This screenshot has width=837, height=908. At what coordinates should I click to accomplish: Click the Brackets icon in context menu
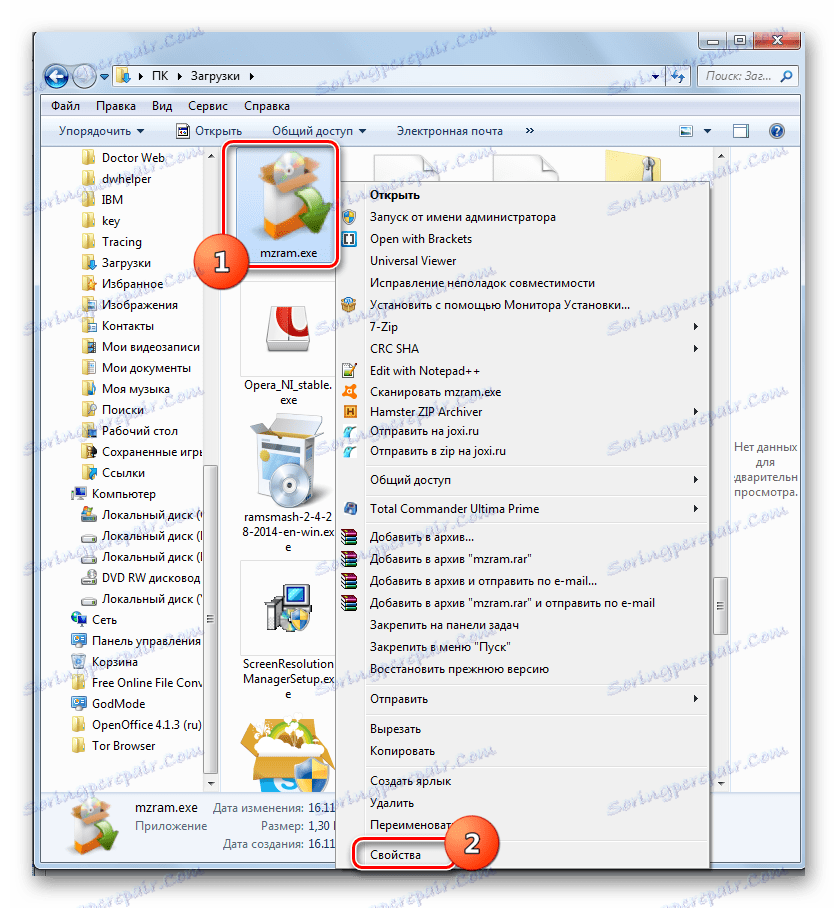[x=349, y=239]
